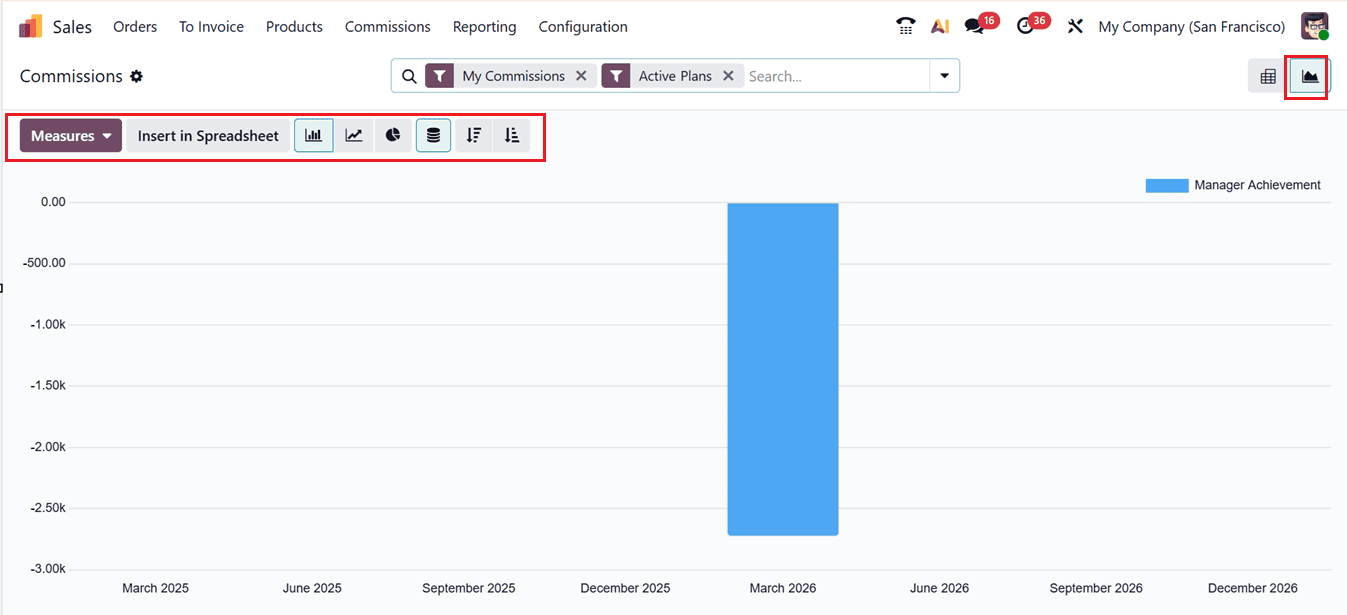Launch the AI assistant
Image resolution: width=1347 pixels, height=615 pixels.
coord(939,26)
